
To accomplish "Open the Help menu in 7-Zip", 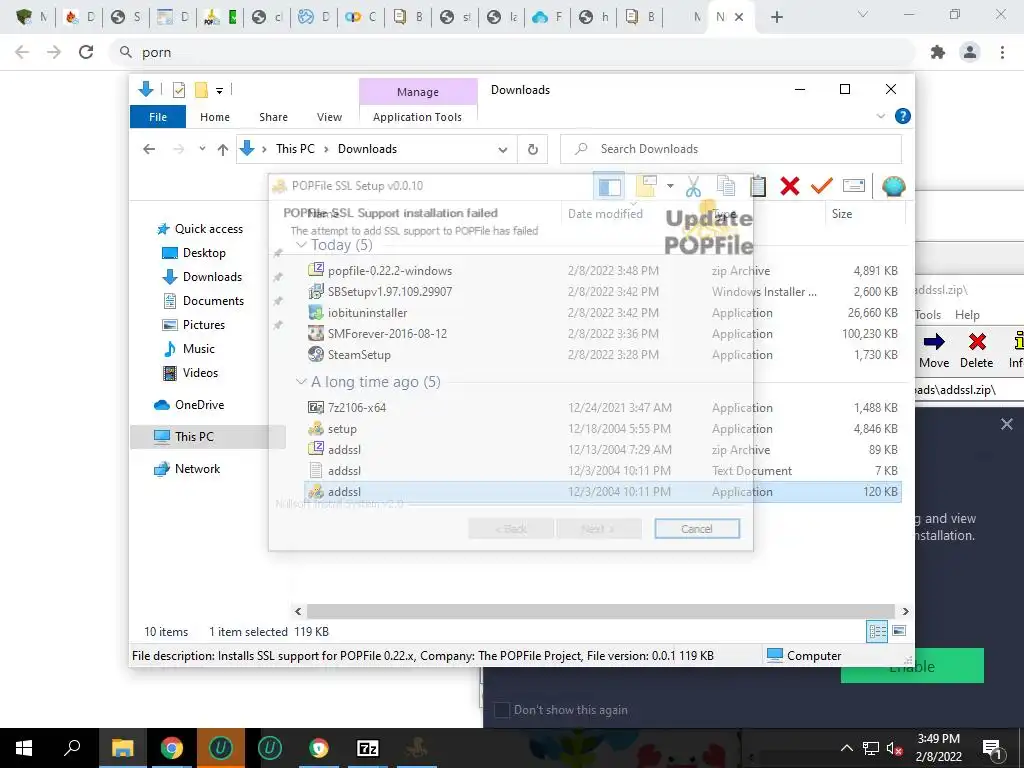I will coord(967,315).
